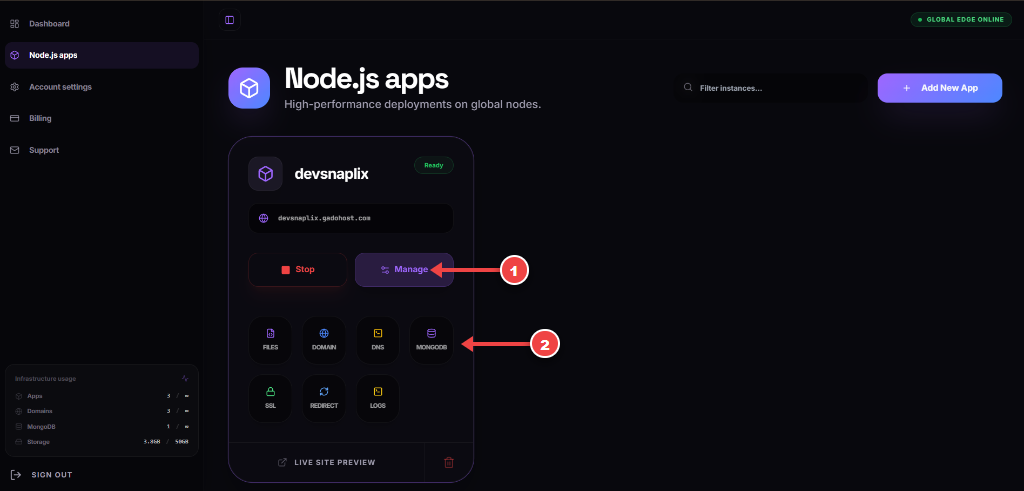Open Manage for devsnaplix
This screenshot has width=1024, height=491.
point(404,270)
